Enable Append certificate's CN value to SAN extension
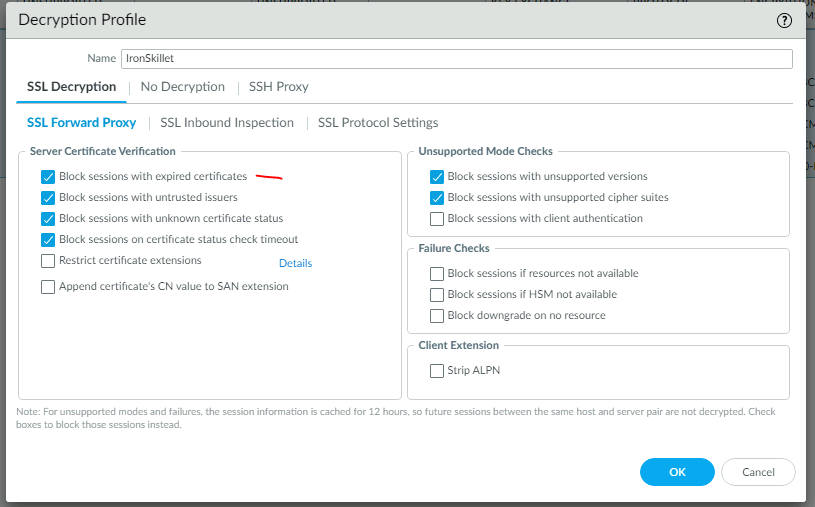This screenshot has height=507, width=815. pos(49,287)
